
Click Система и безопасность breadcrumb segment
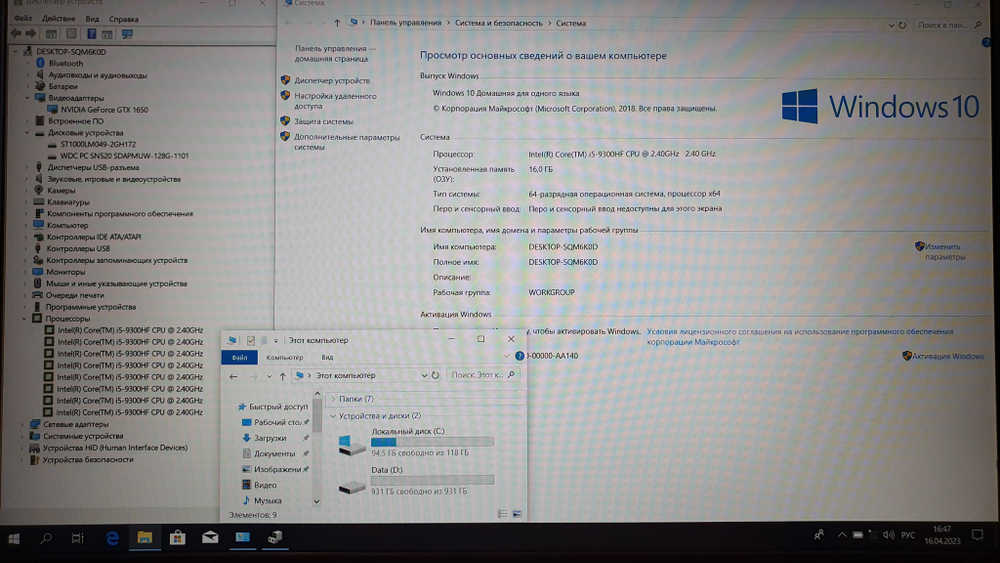(x=499, y=23)
